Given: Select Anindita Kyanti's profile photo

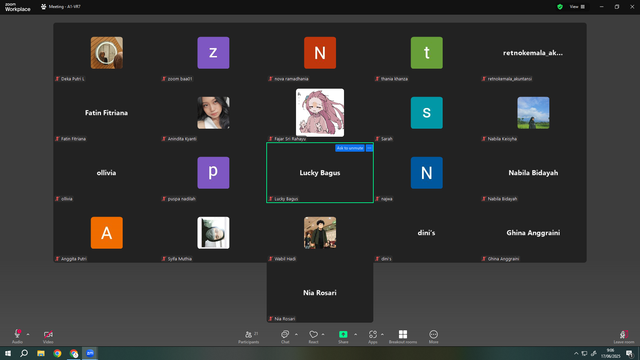Looking at the screenshot, I should point(213,113).
